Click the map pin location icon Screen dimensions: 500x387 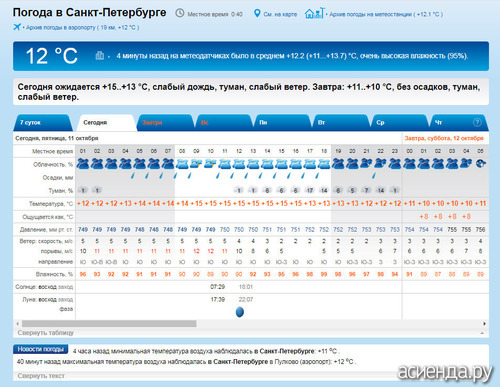tap(257, 13)
